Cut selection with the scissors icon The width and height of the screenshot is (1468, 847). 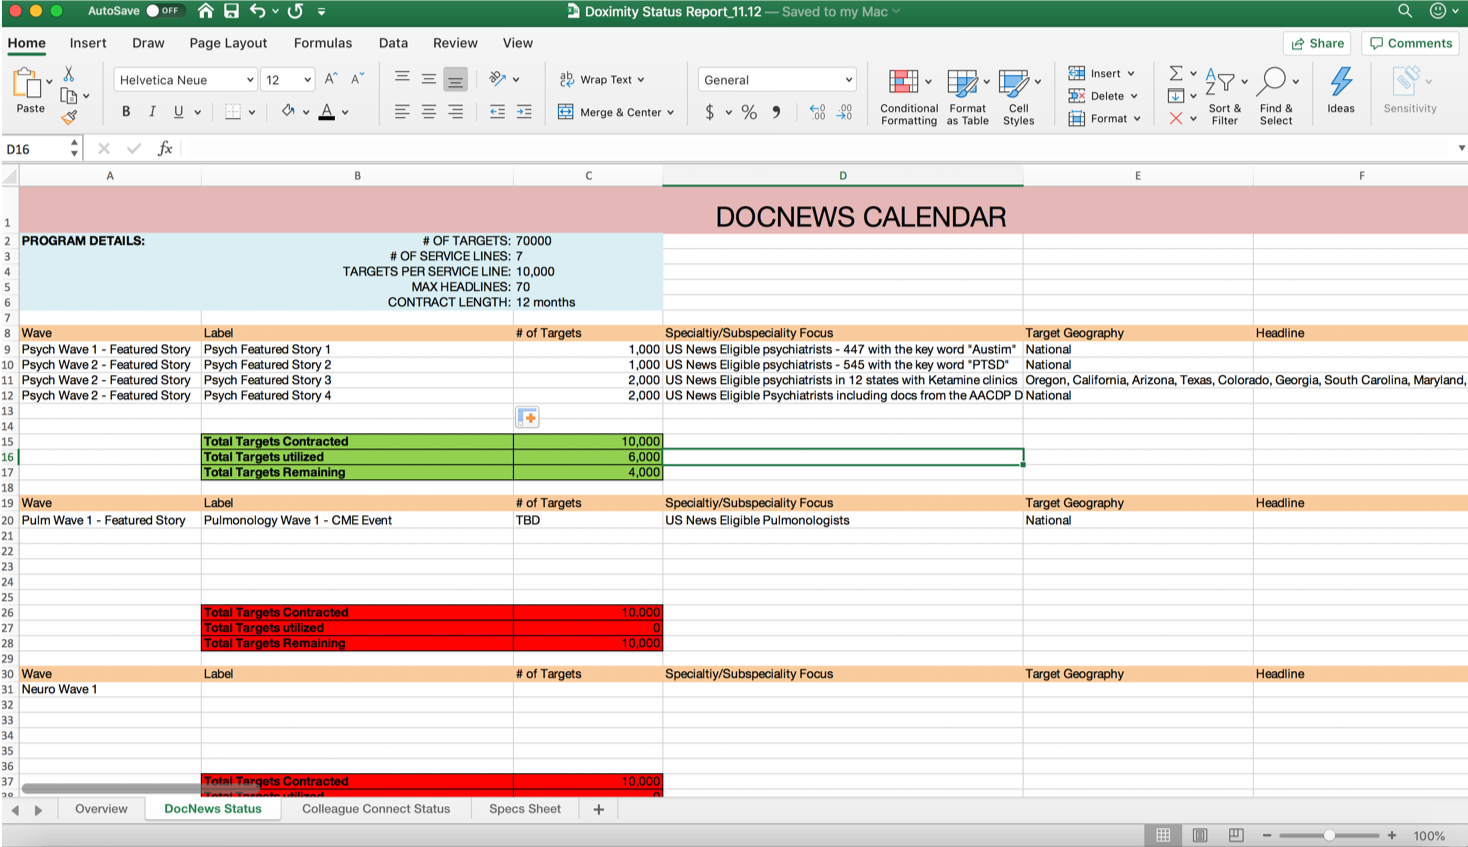[69, 74]
